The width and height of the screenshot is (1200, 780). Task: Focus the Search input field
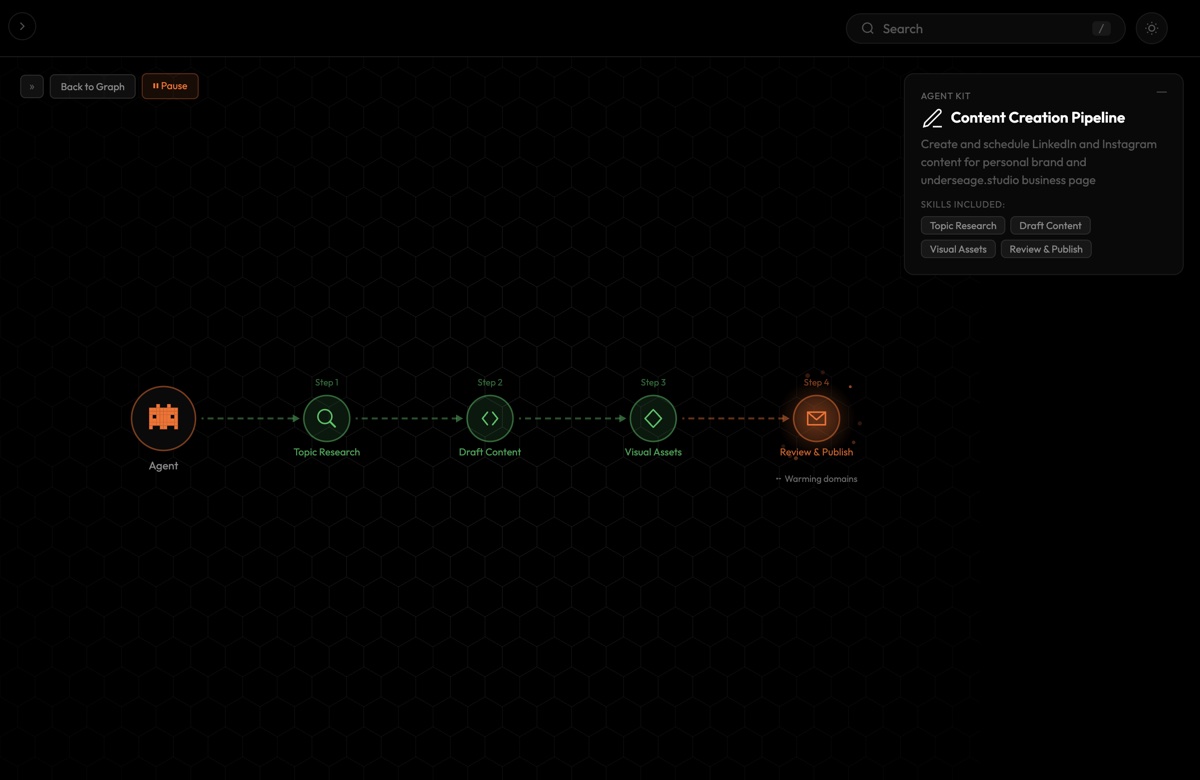[x=980, y=29]
